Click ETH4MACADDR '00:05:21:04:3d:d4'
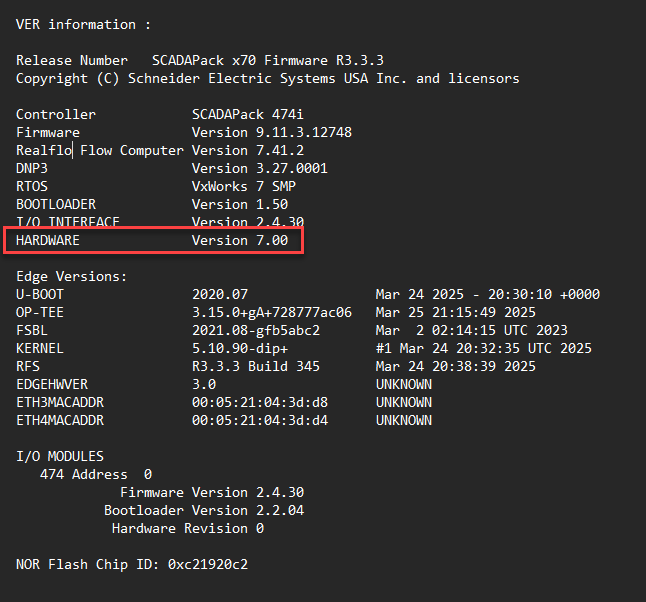This screenshot has width=646, height=602. 260,420
